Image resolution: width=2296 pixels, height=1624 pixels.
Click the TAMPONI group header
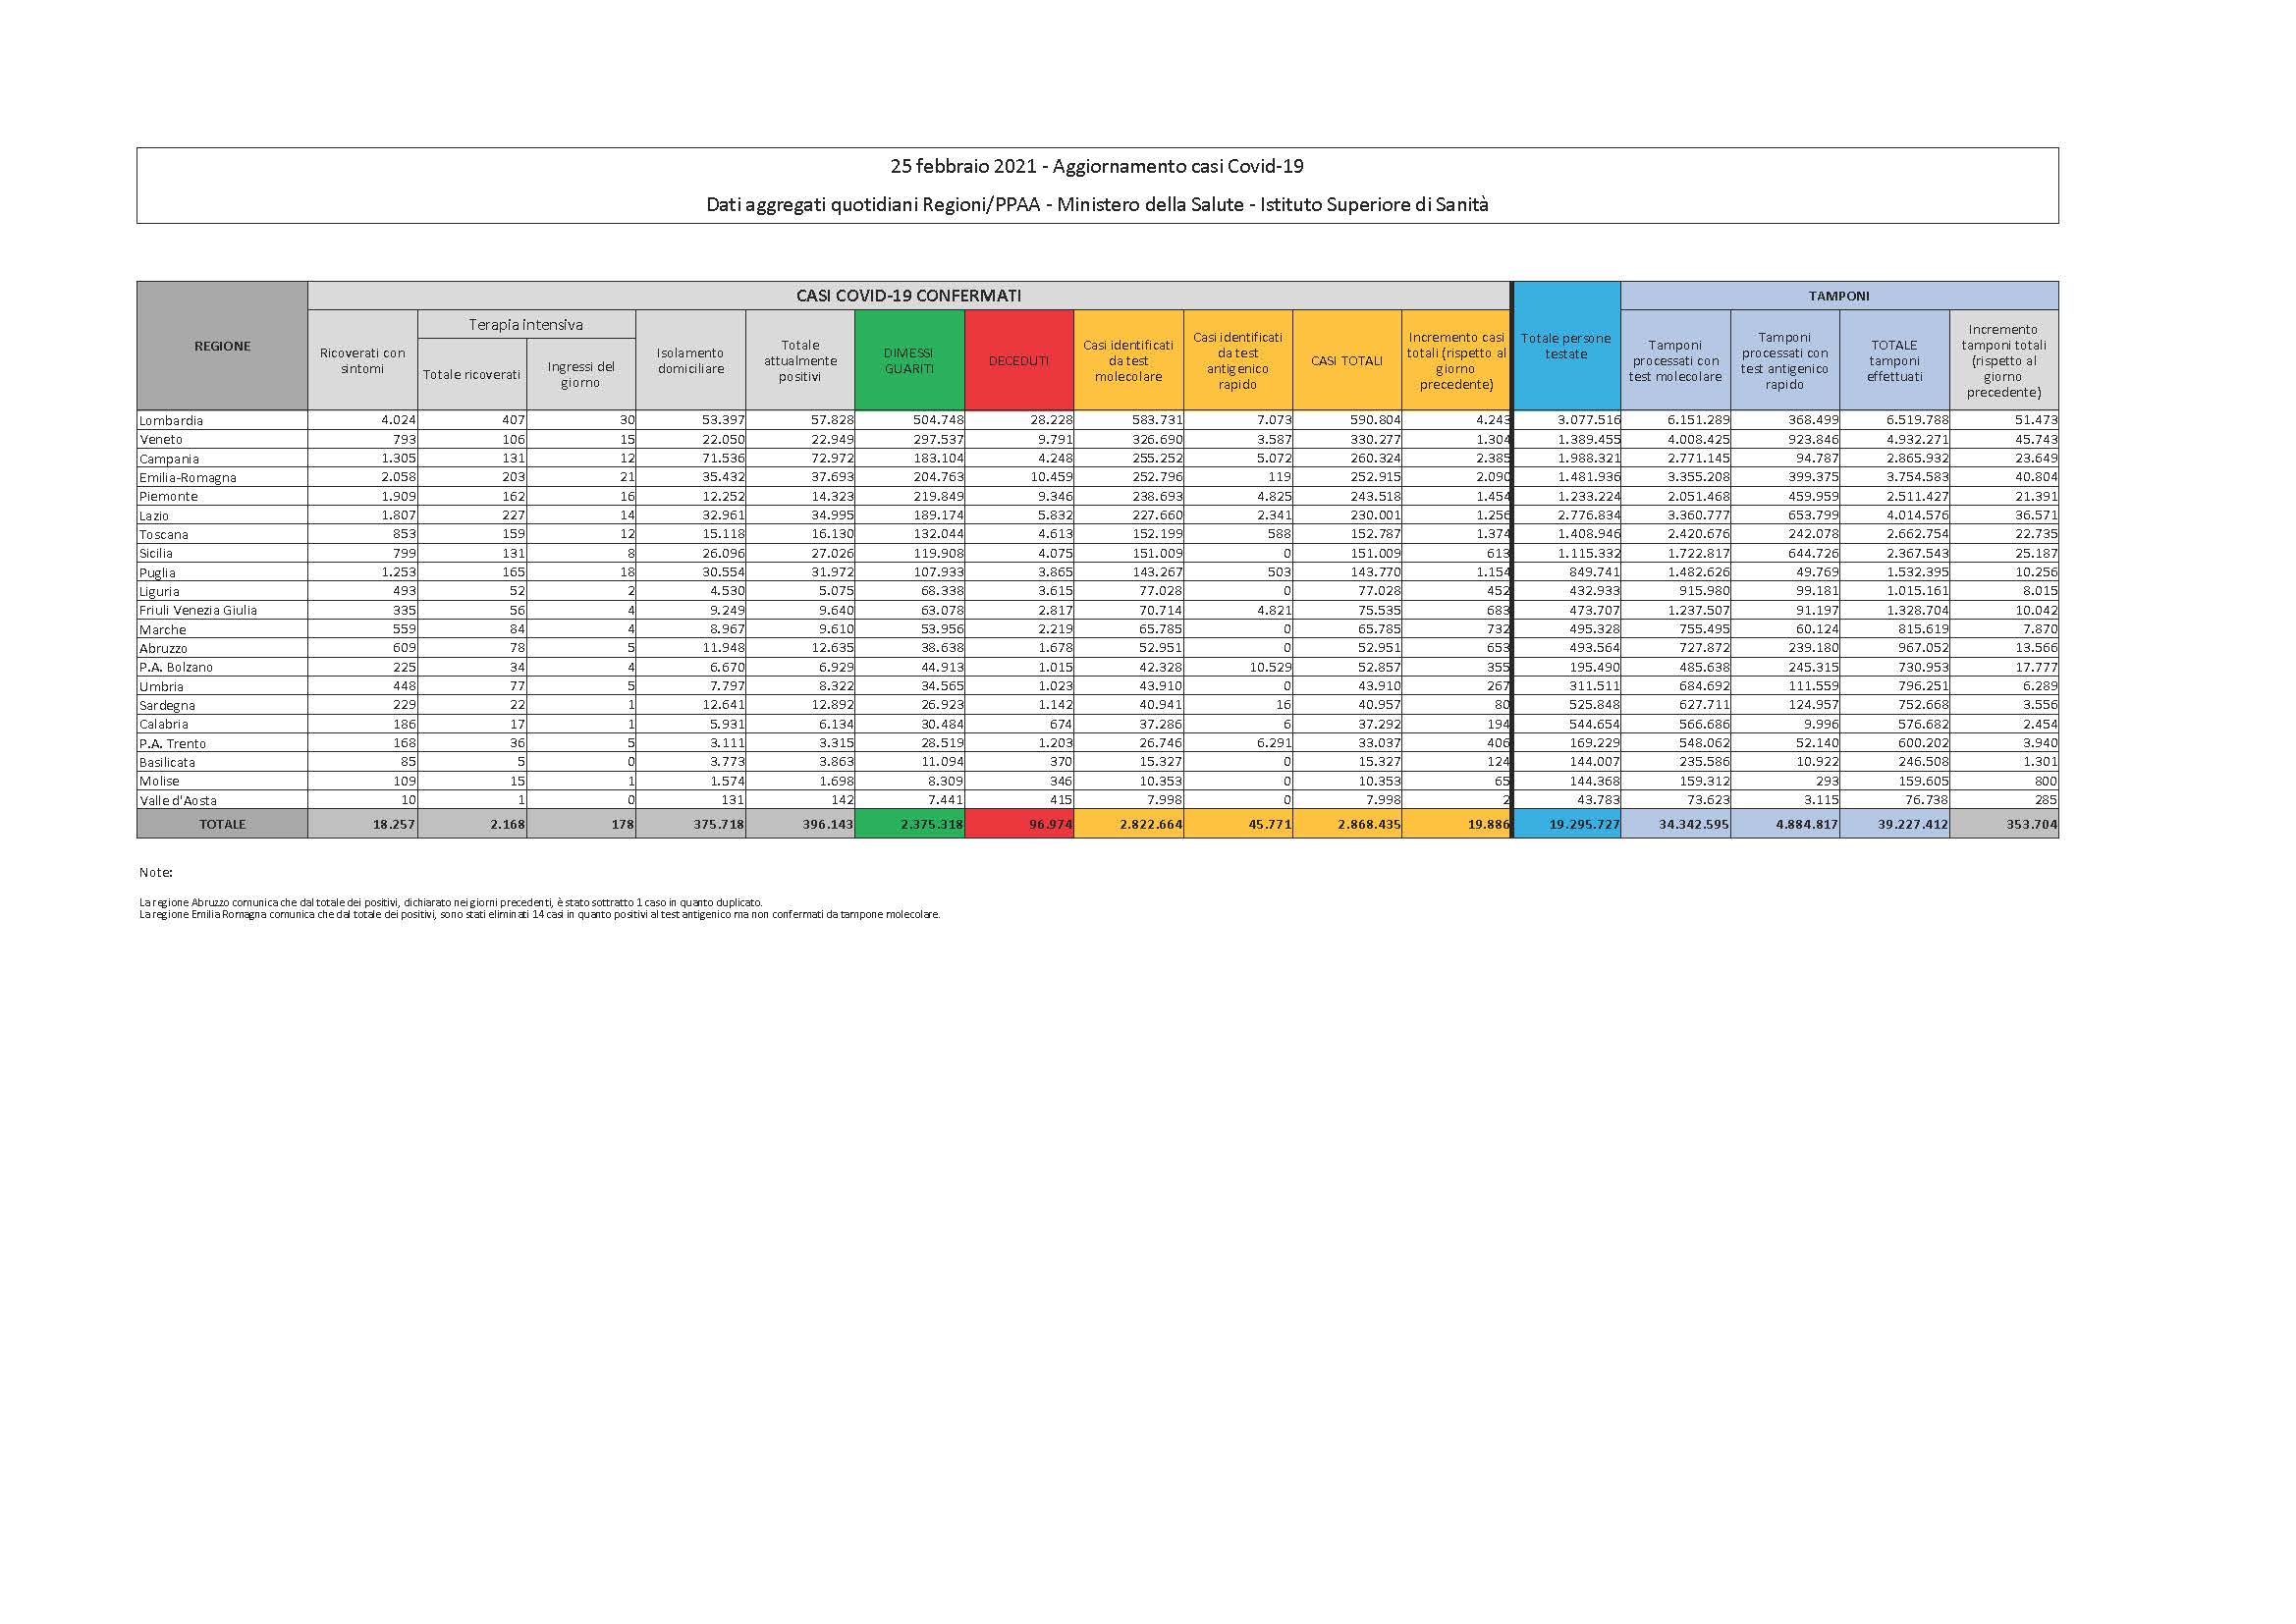tap(1838, 296)
